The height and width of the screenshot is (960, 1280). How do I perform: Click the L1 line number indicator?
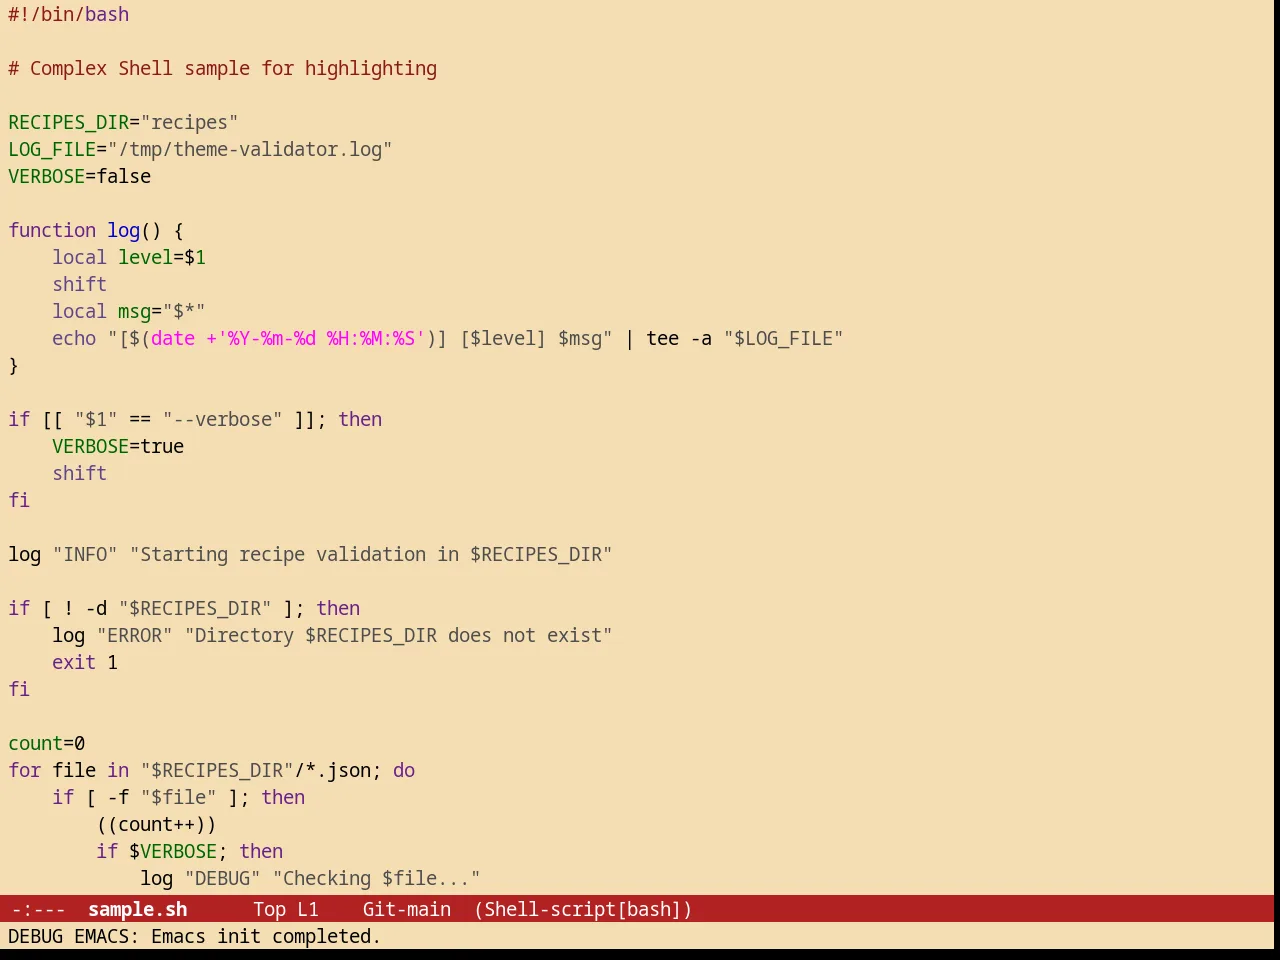307,909
